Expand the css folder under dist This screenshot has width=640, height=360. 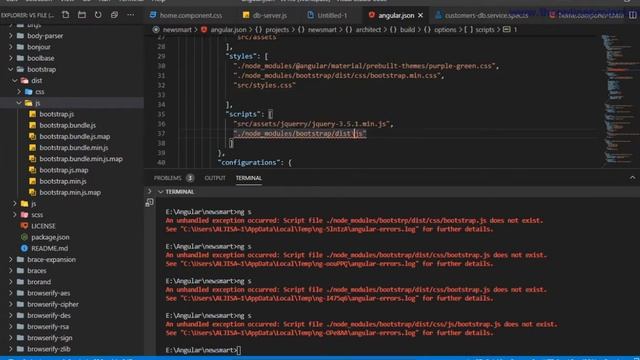click(39, 92)
